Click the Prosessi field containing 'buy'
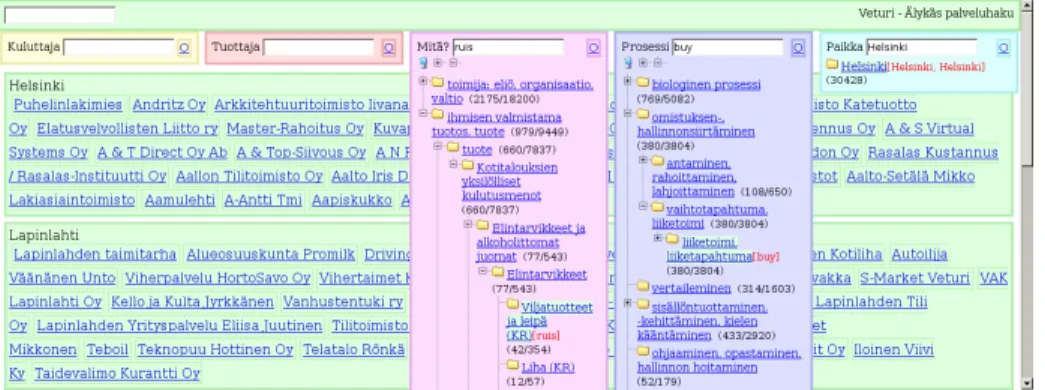This screenshot has width=1045, height=390. 727,47
